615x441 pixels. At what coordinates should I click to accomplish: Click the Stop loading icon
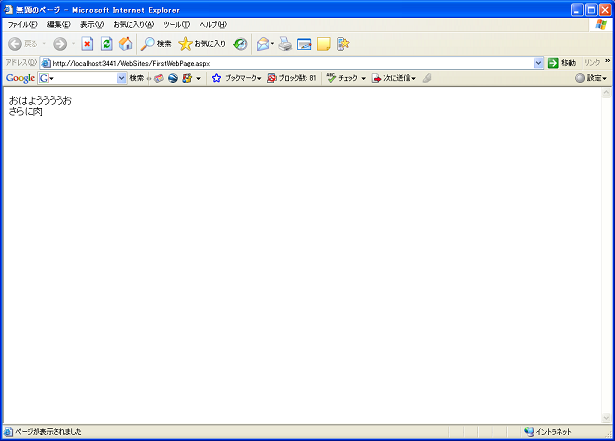click(x=87, y=44)
